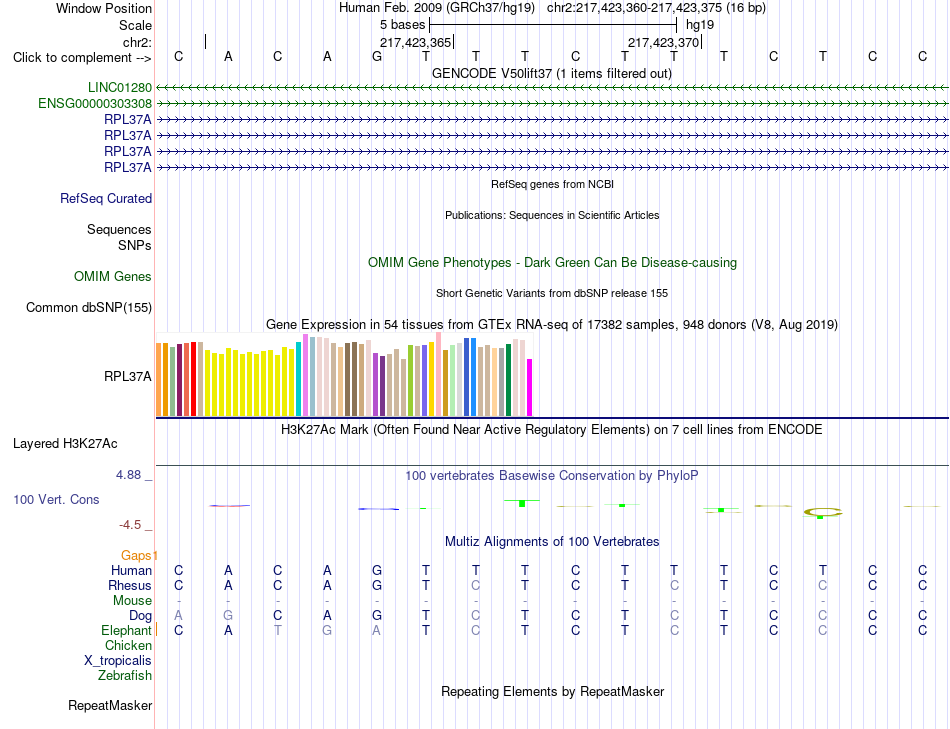Click the Common dbSNP(155) track label
This screenshot has height=729, width=950.
[89, 308]
